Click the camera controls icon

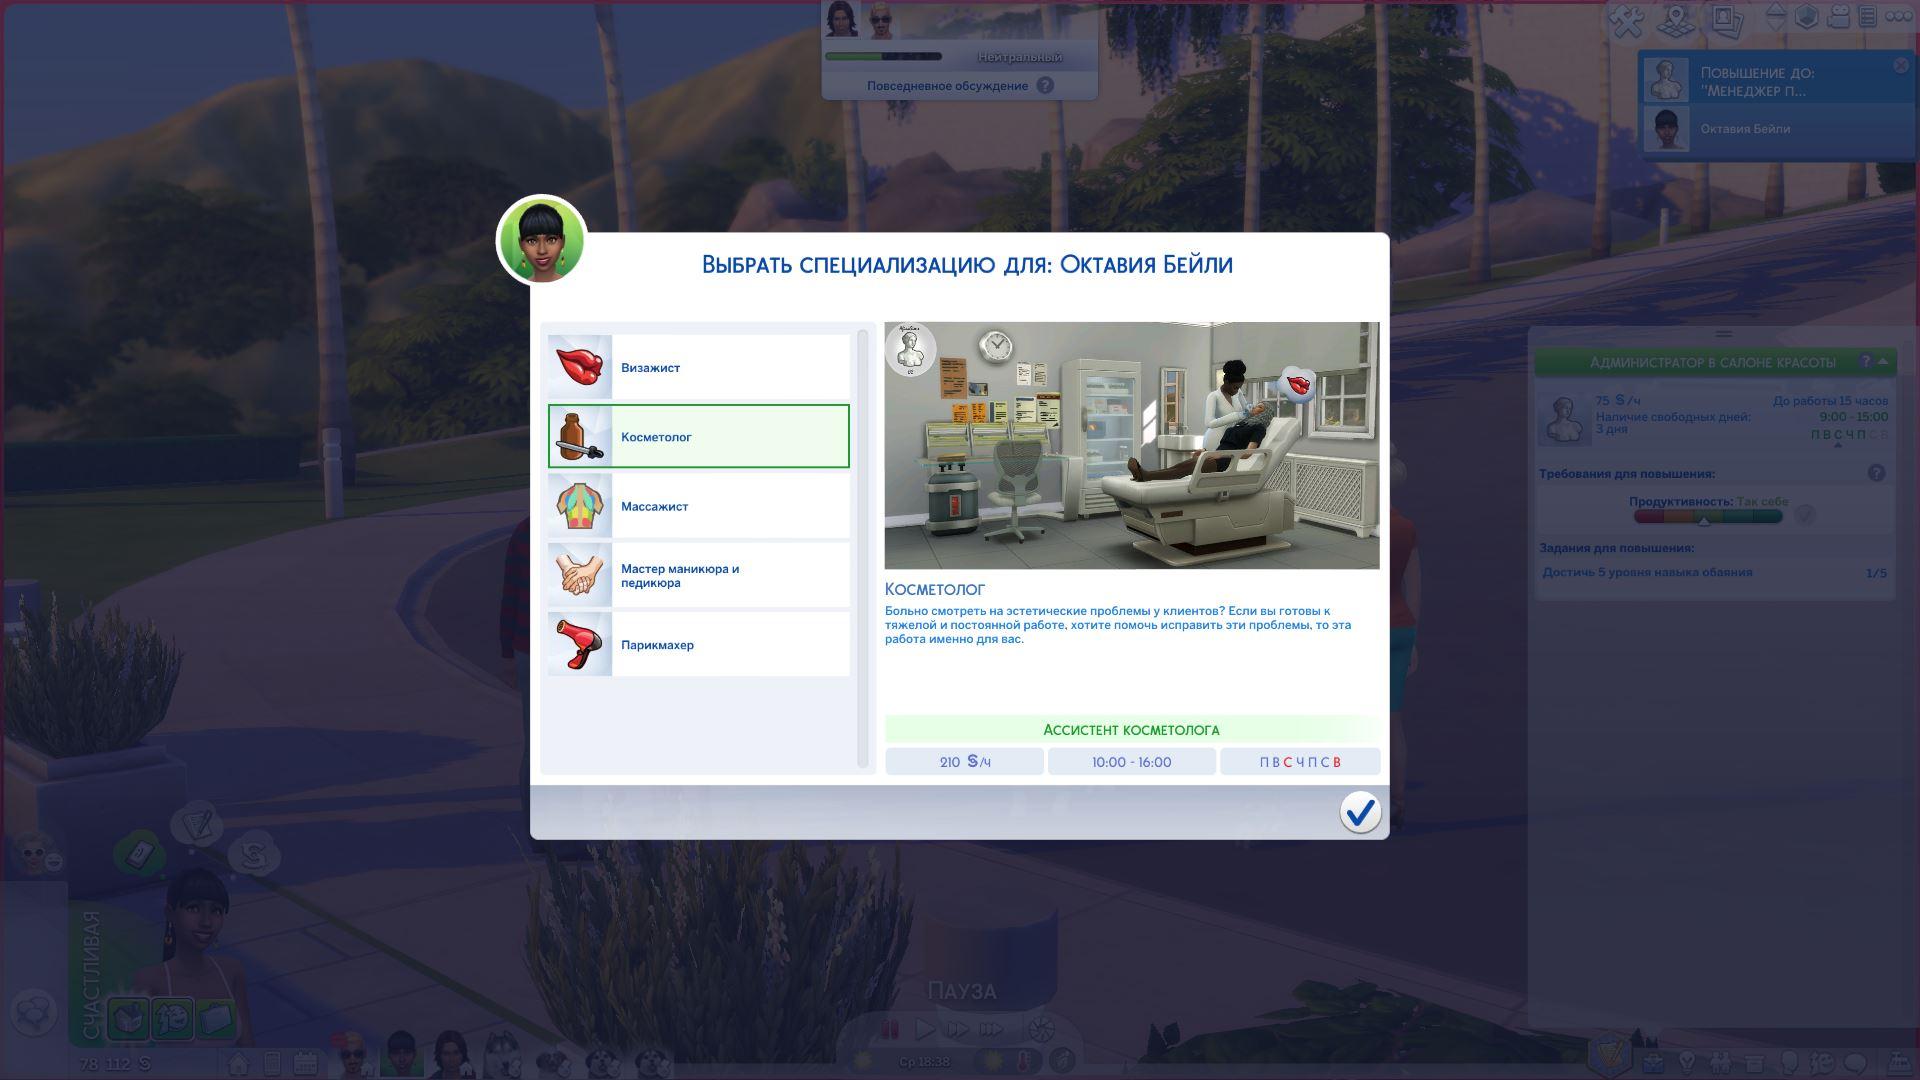point(1838,17)
